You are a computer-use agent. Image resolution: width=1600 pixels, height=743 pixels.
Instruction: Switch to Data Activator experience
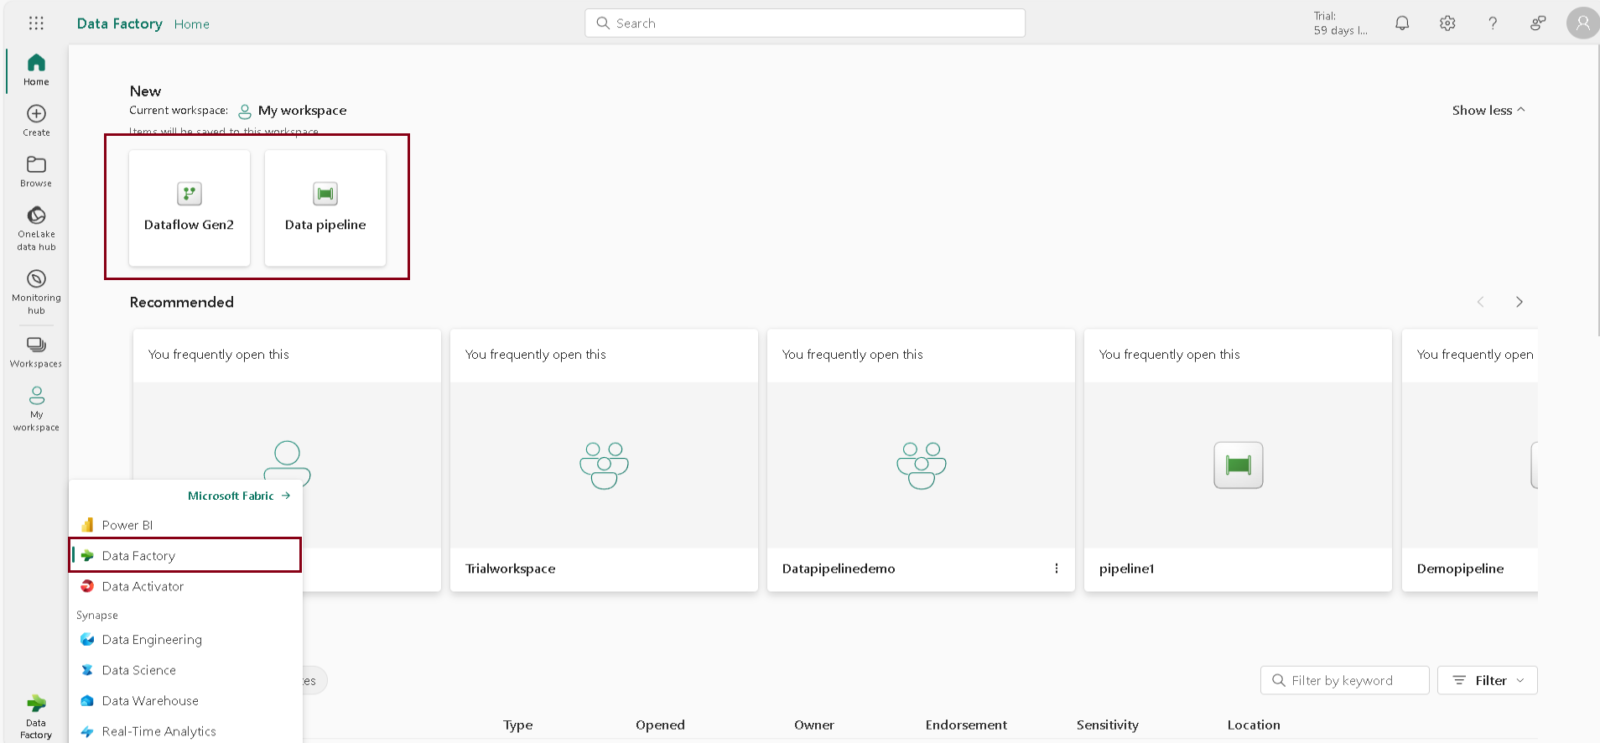(x=185, y=587)
